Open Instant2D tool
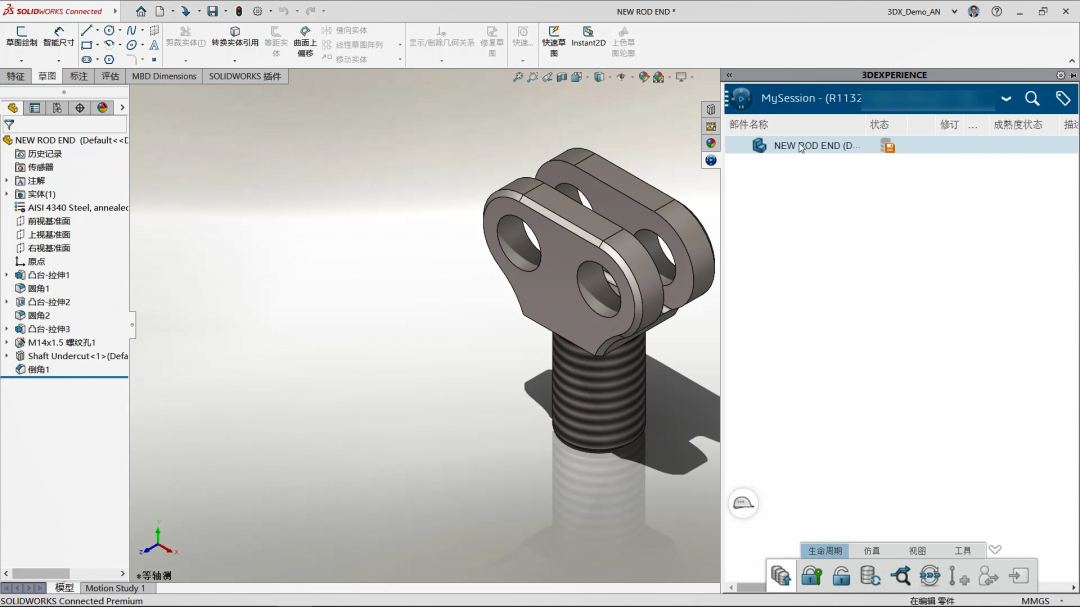This screenshot has width=1080, height=607. click(588, 37)
